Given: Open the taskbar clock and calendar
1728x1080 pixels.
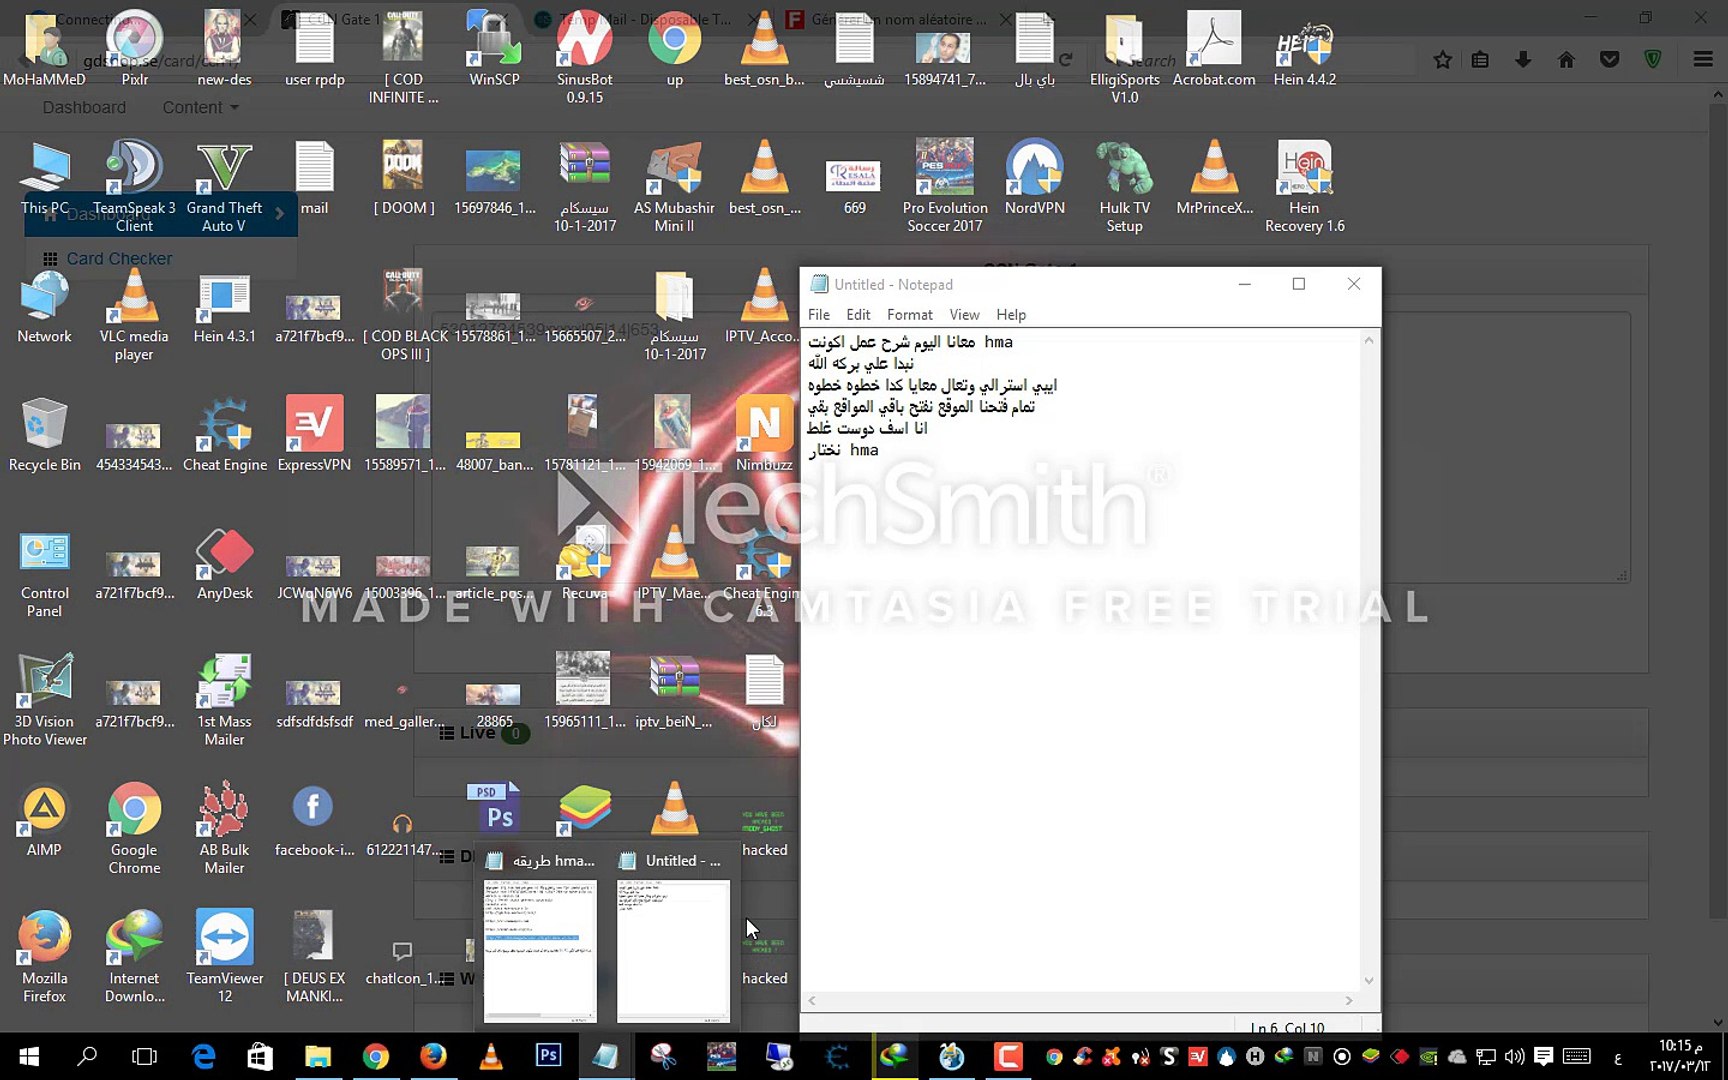Looking at the screenshot, I should click(1681, 1056).
